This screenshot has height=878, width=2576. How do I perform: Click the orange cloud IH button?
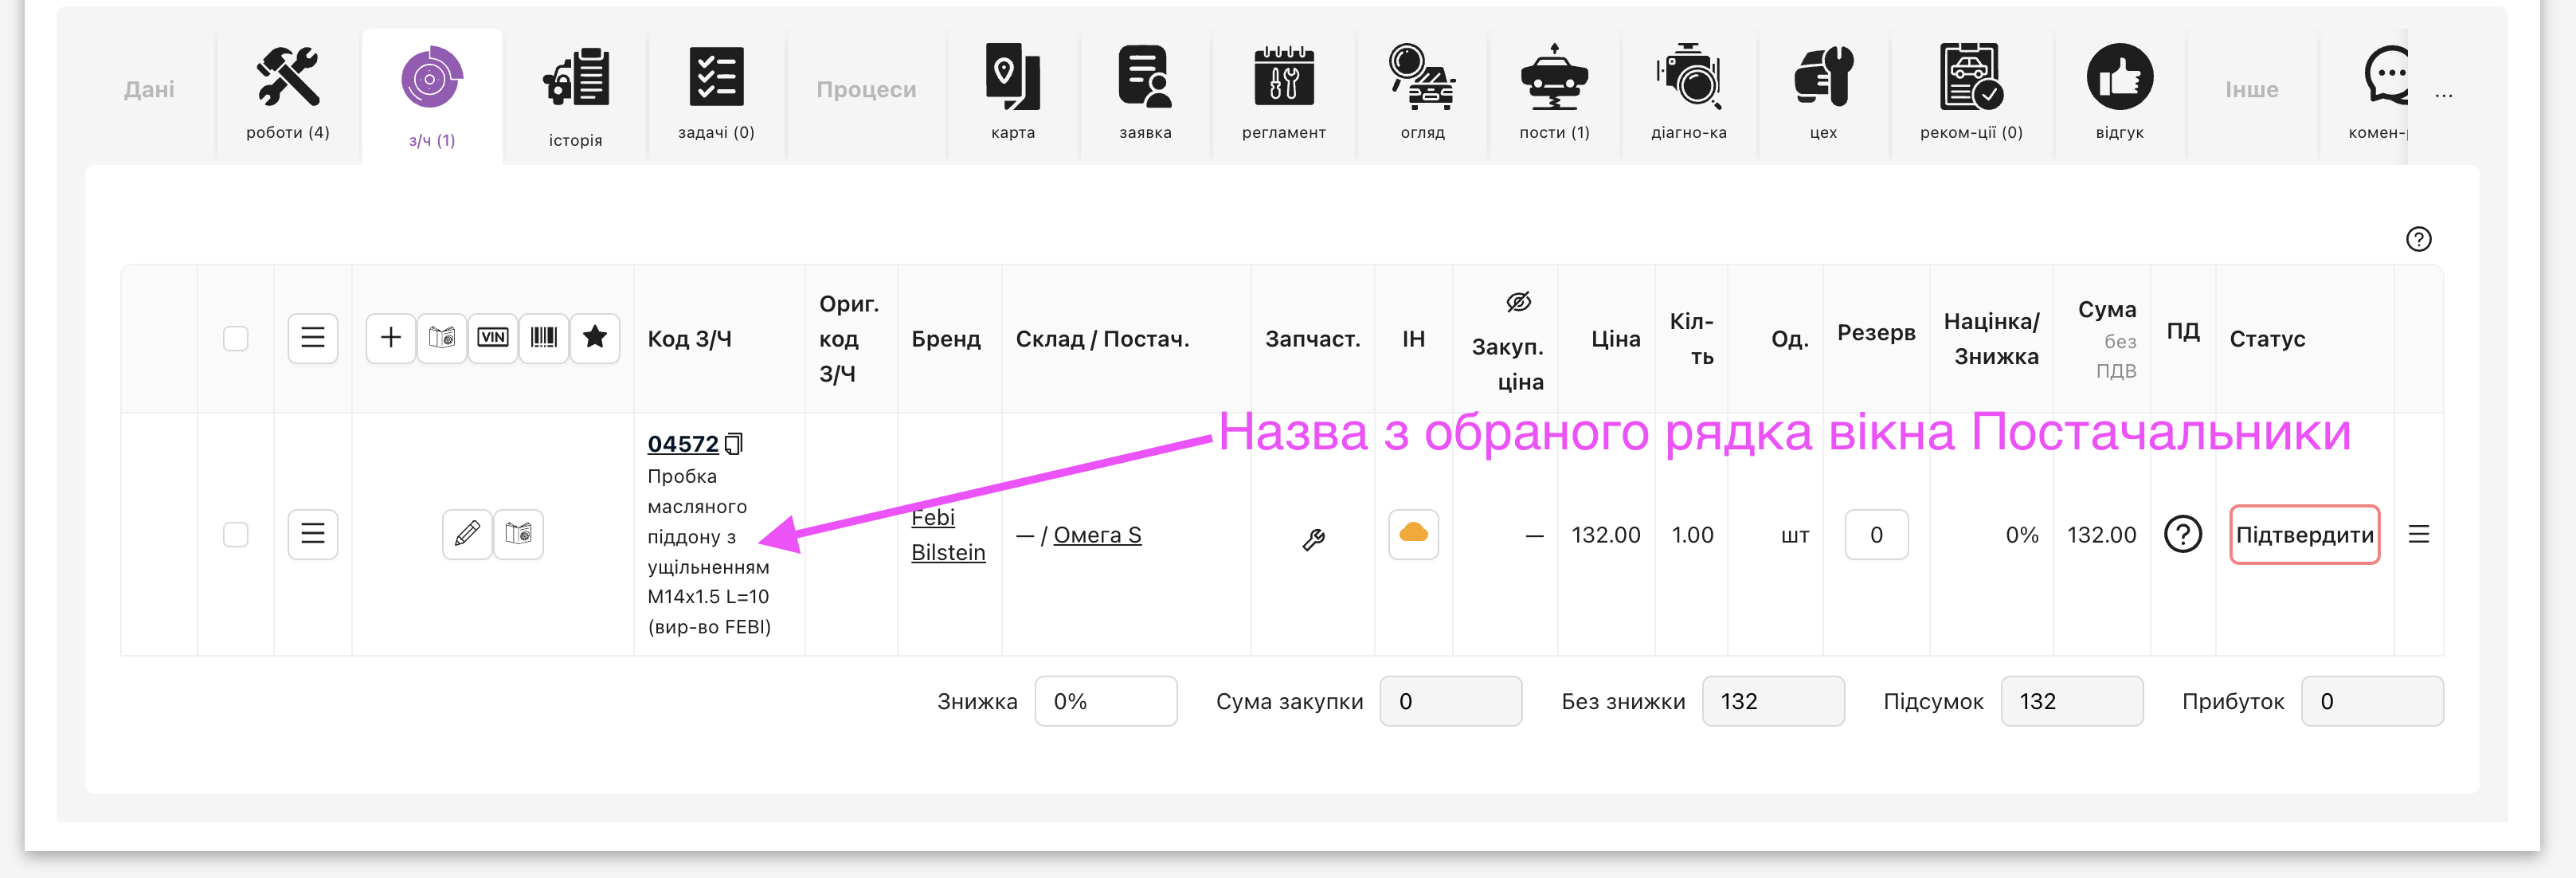(1413, 534)
